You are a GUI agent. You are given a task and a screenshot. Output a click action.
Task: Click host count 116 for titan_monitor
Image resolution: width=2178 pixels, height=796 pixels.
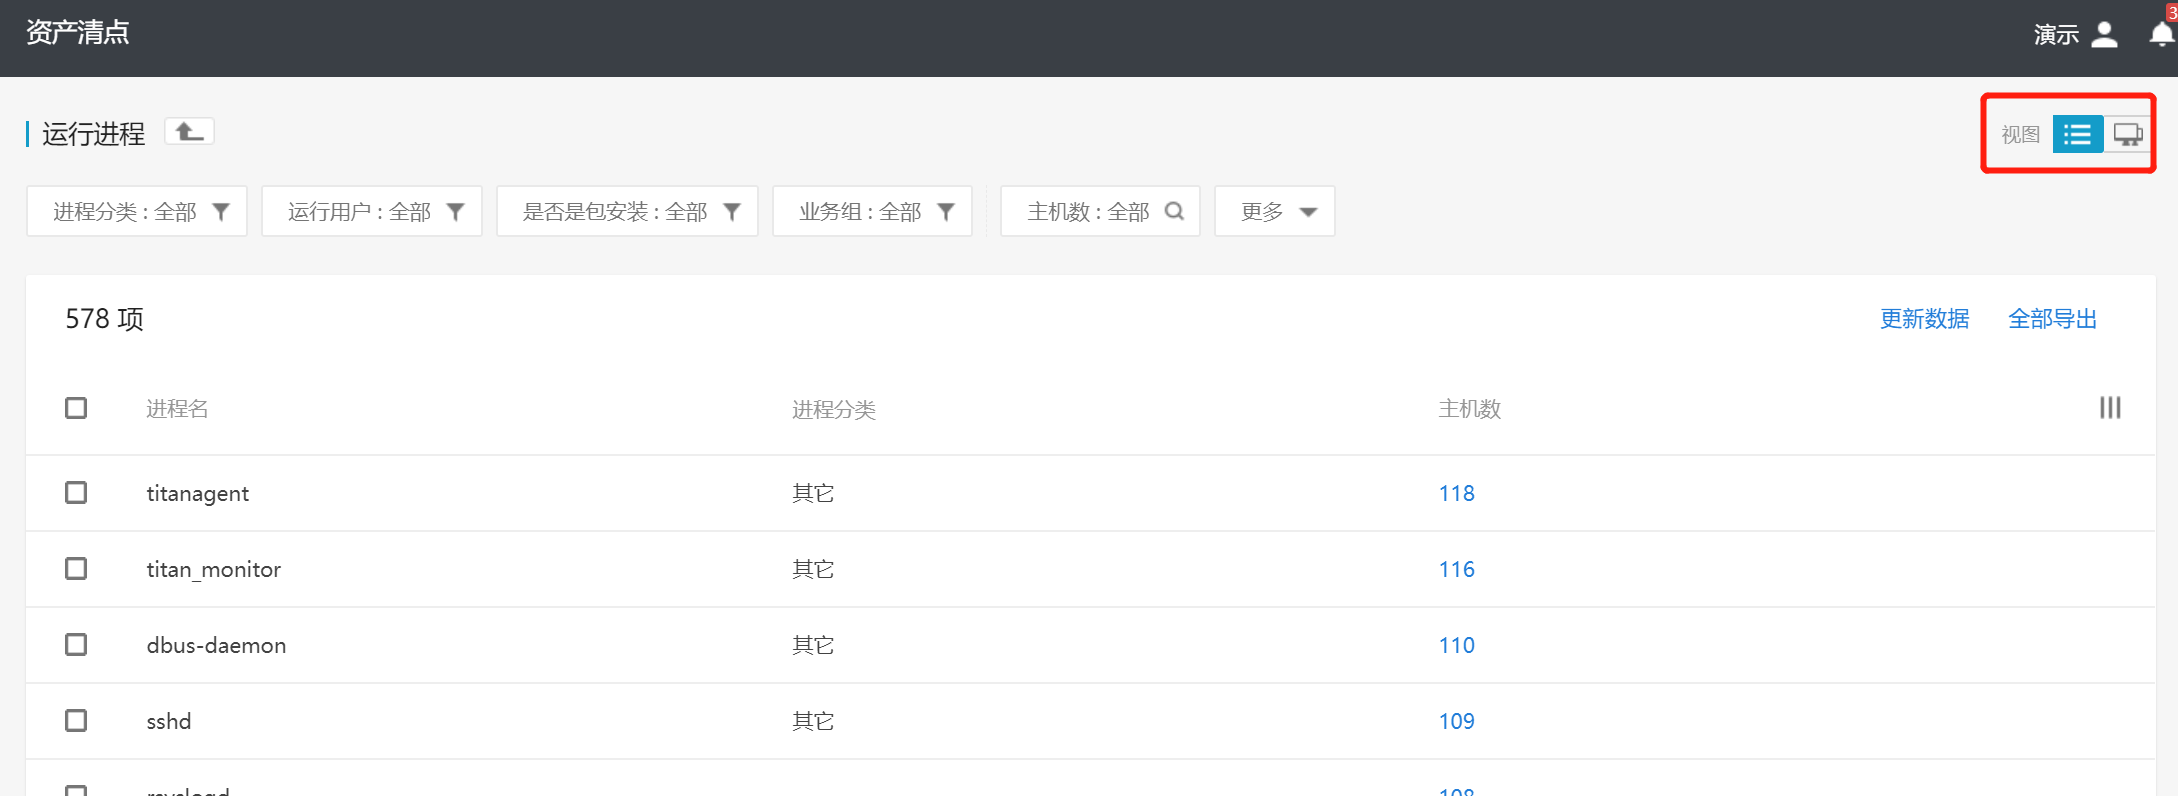pyautogui.click(x=1456, y=569)
